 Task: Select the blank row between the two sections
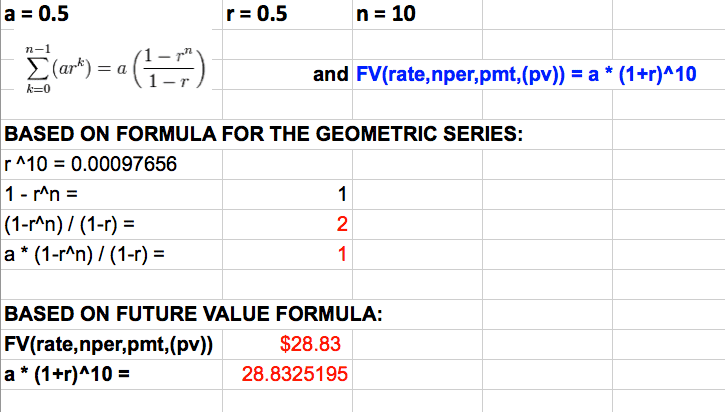[x=175, y=285]
